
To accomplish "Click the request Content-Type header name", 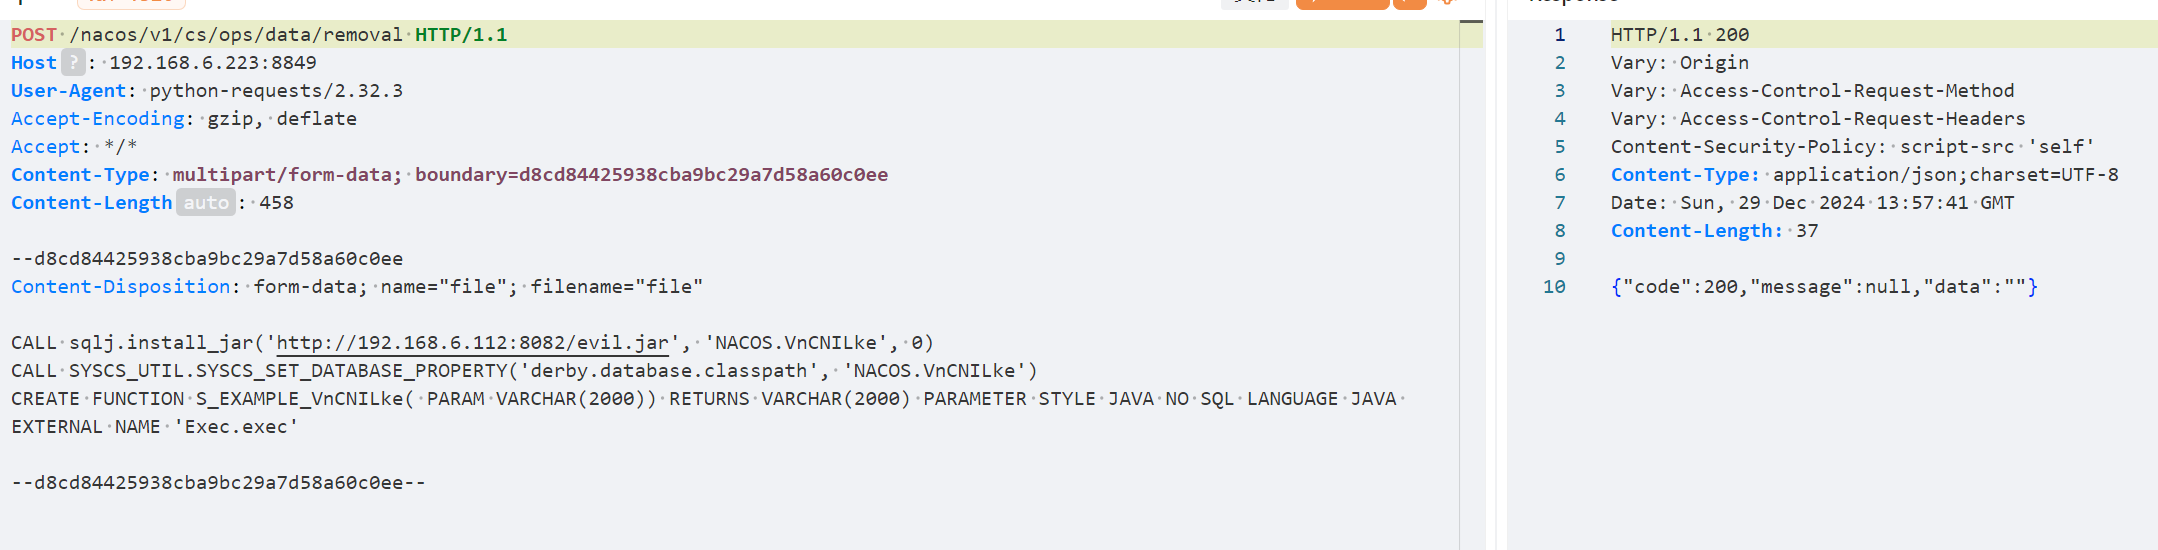I will click(80, 174).
